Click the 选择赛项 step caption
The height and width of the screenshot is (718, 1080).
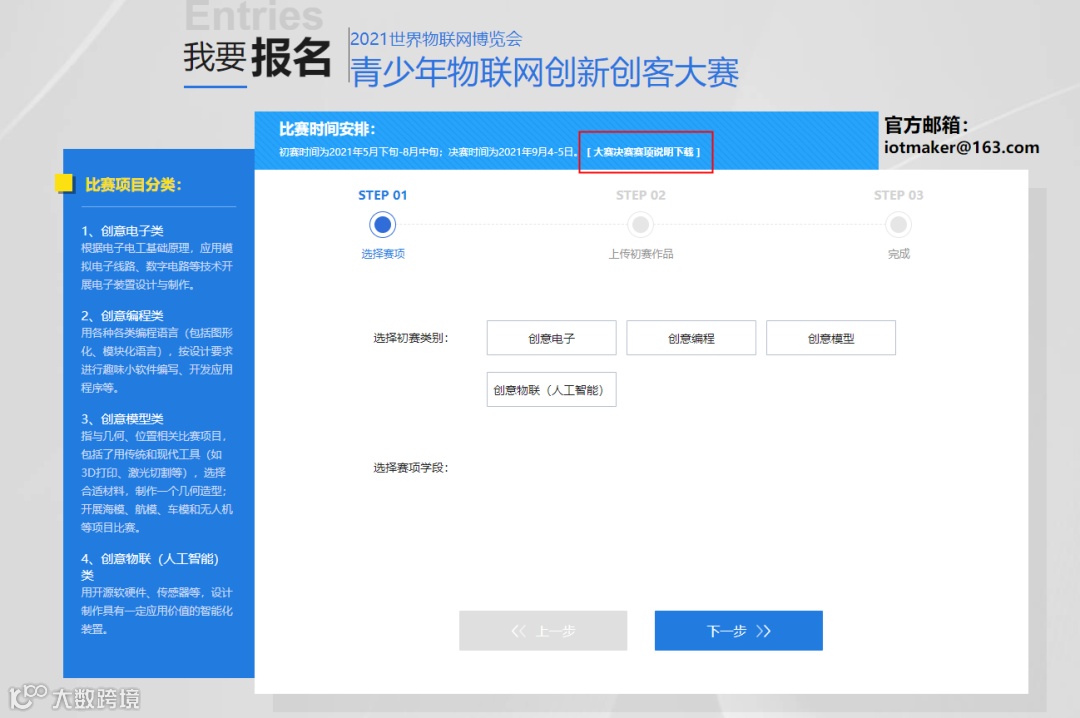click(x=383, y=254)
